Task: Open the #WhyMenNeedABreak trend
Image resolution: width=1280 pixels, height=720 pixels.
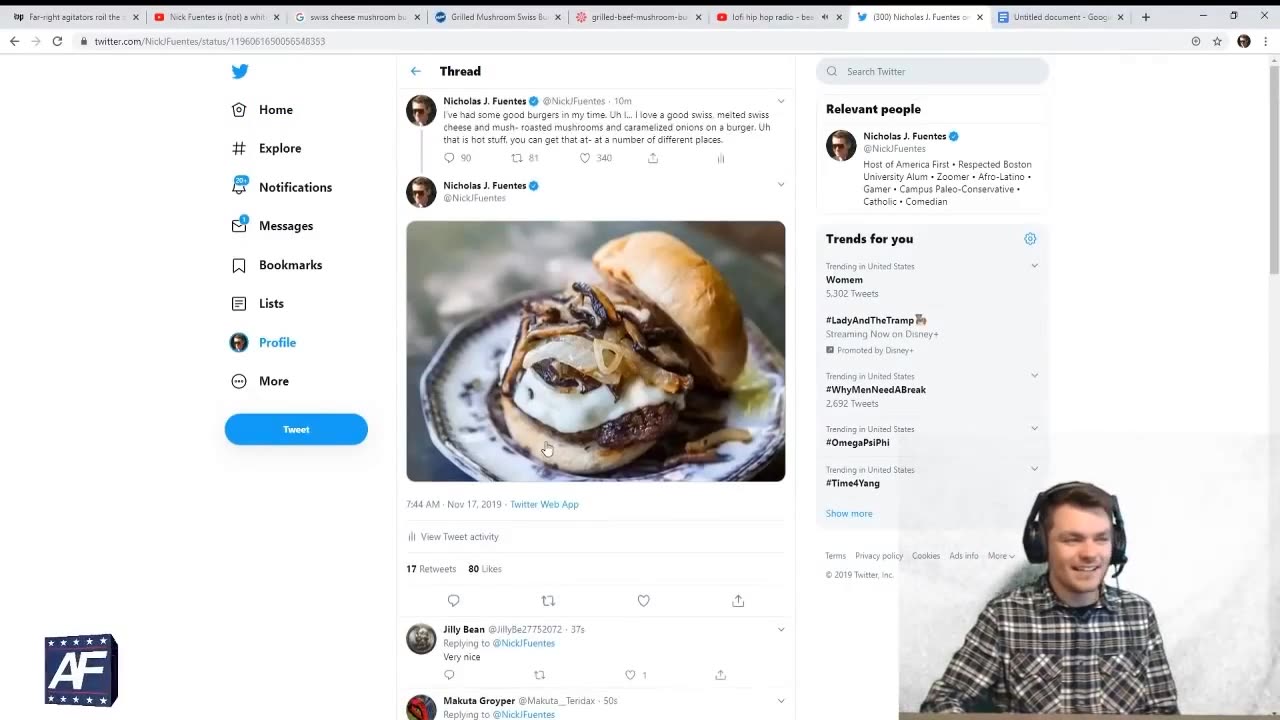Action: (876, 390)
